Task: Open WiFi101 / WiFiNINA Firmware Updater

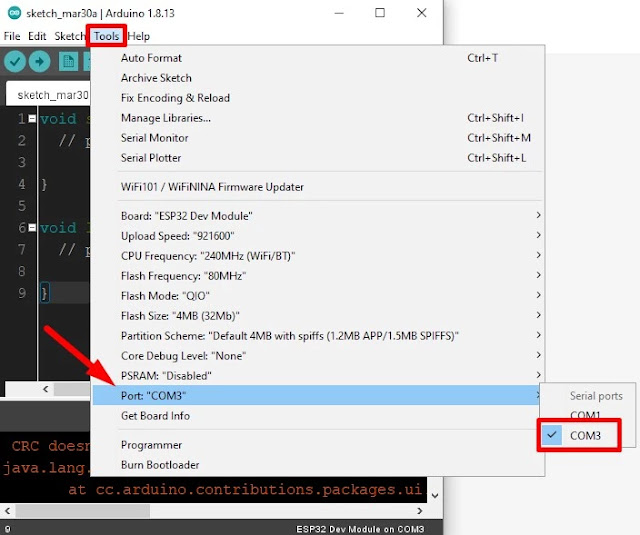Action: coord(318,187)
